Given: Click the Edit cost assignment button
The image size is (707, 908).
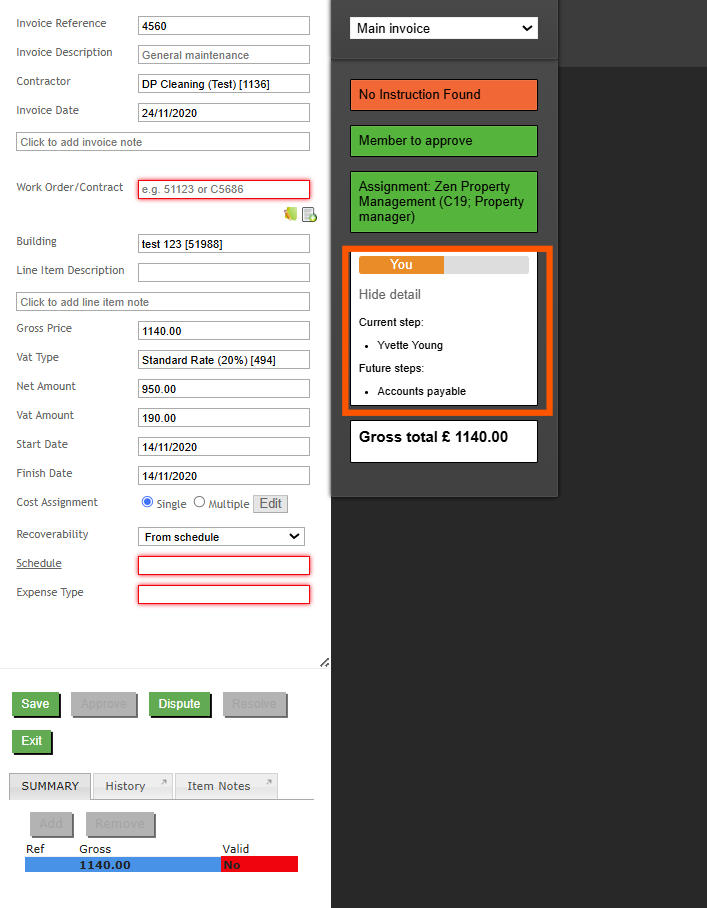Looking at the screenshot, I should pyautogui.click(x=270, y=503).
